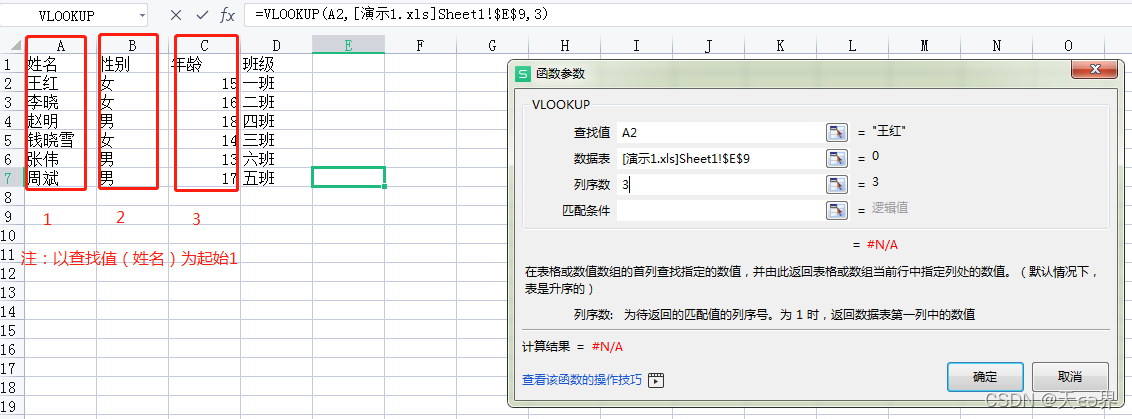Click cell containing 钱晓雪
Viewport: 1132px width, 419px height.
click(61, 140)
